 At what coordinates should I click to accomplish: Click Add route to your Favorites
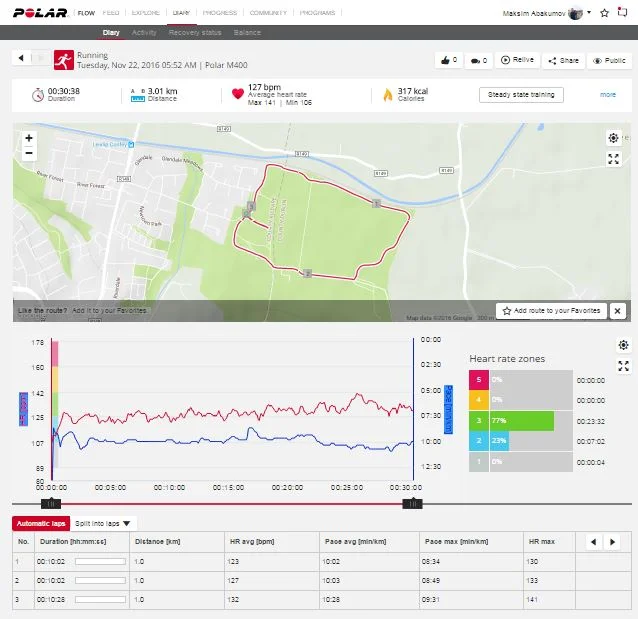(552, 311)
